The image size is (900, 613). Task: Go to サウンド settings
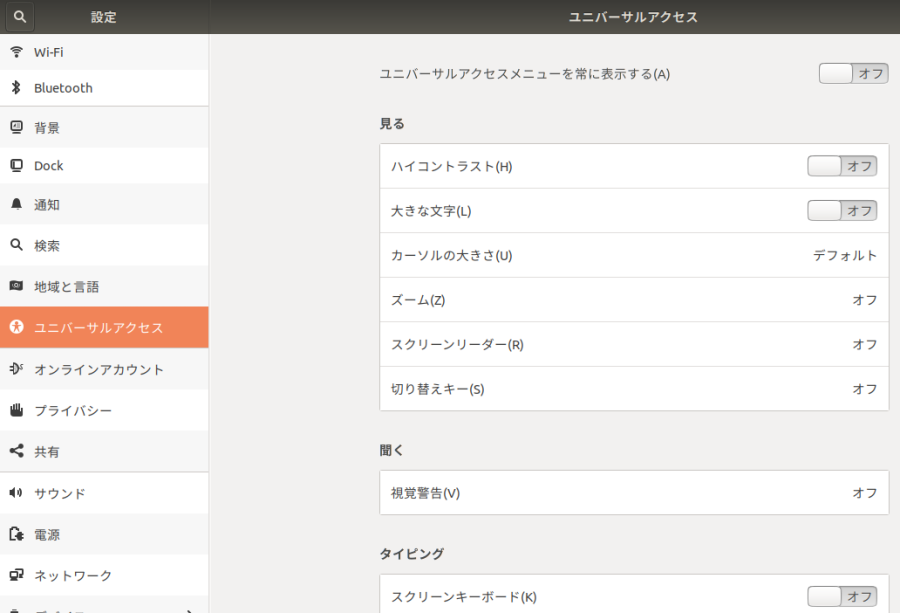pyautogui.click(x=104, y=493)
